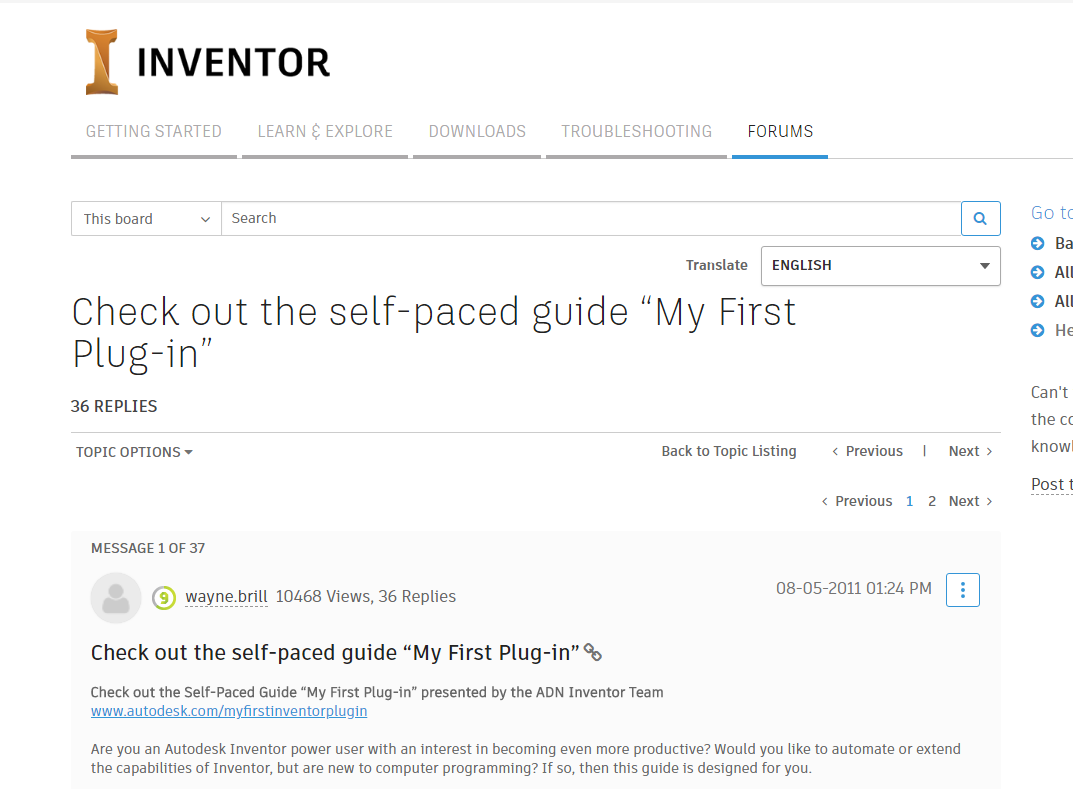Click the wayne.brill username link
The width and height of the screenshot is (1073, 789).
tap(226, 596)
